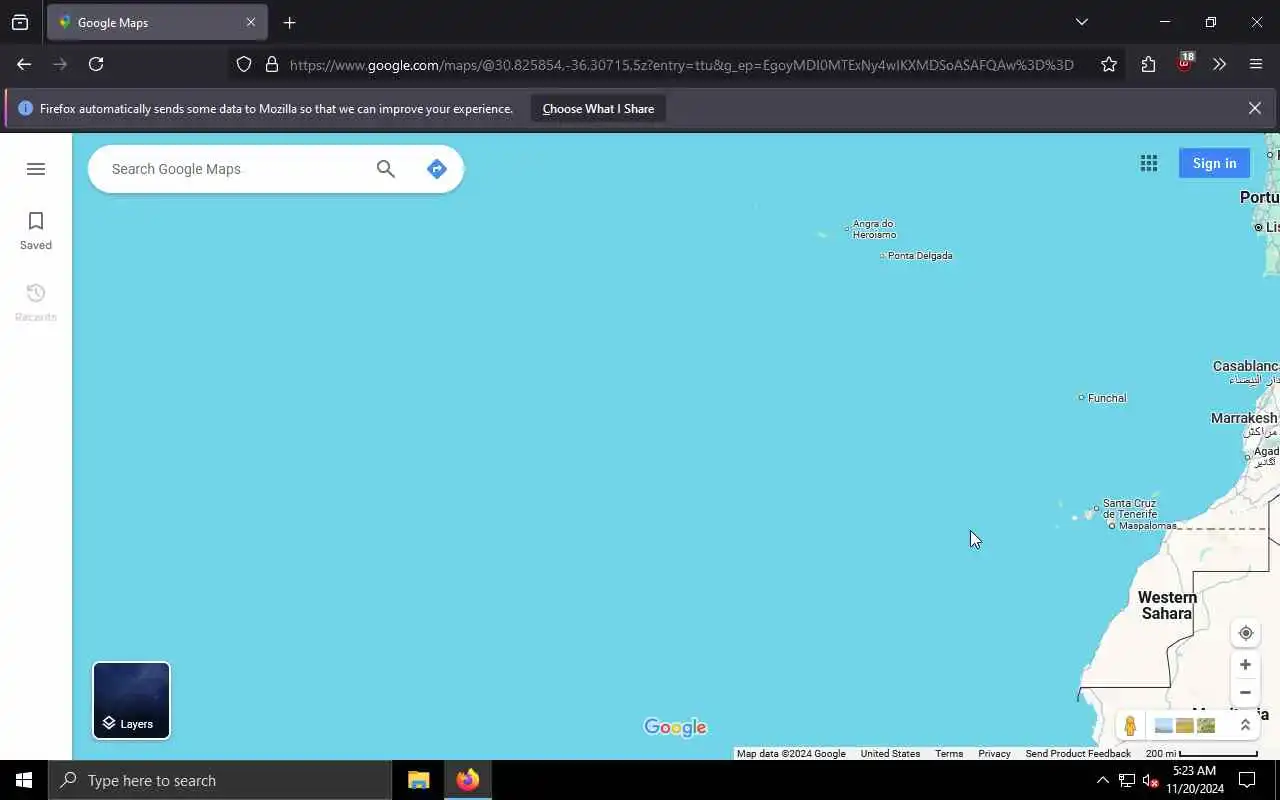Viewport: 1280px width, 800px height.
Task: Open the Firefox application menu
Action: (x=1256, y=64)
